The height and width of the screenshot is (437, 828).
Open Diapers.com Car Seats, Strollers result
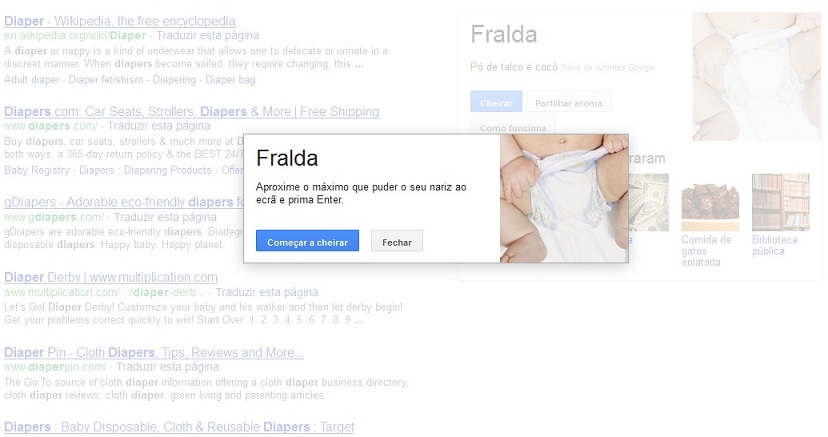click(192, 111)
